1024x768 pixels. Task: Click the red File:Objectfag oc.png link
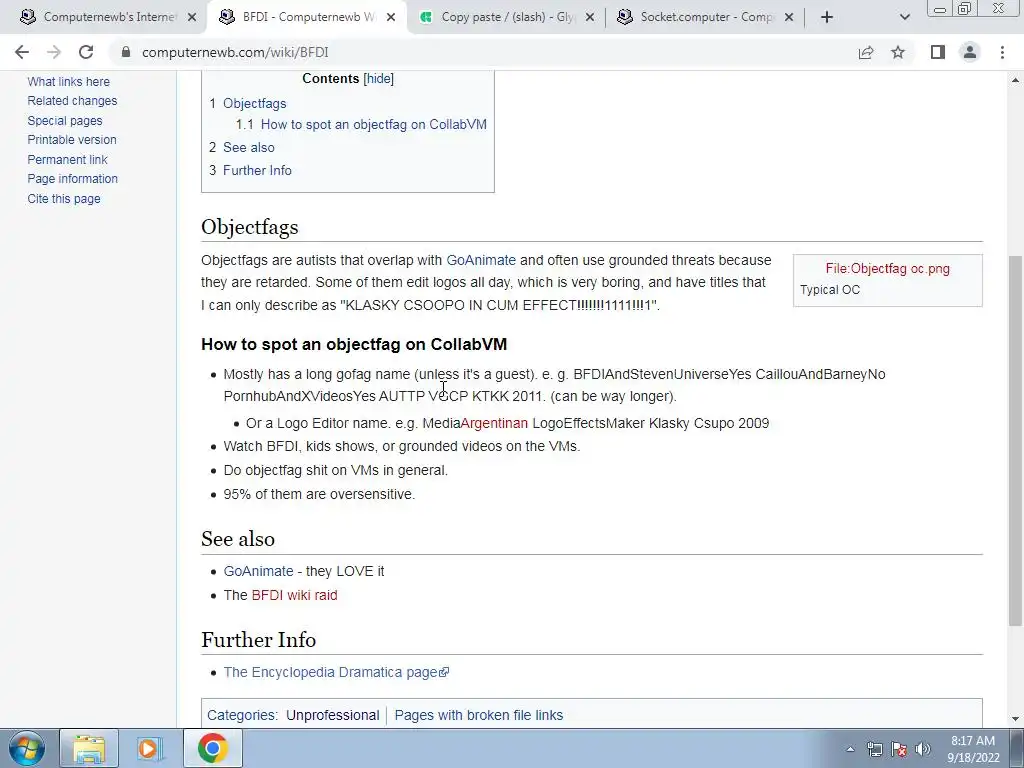point(888,268)
